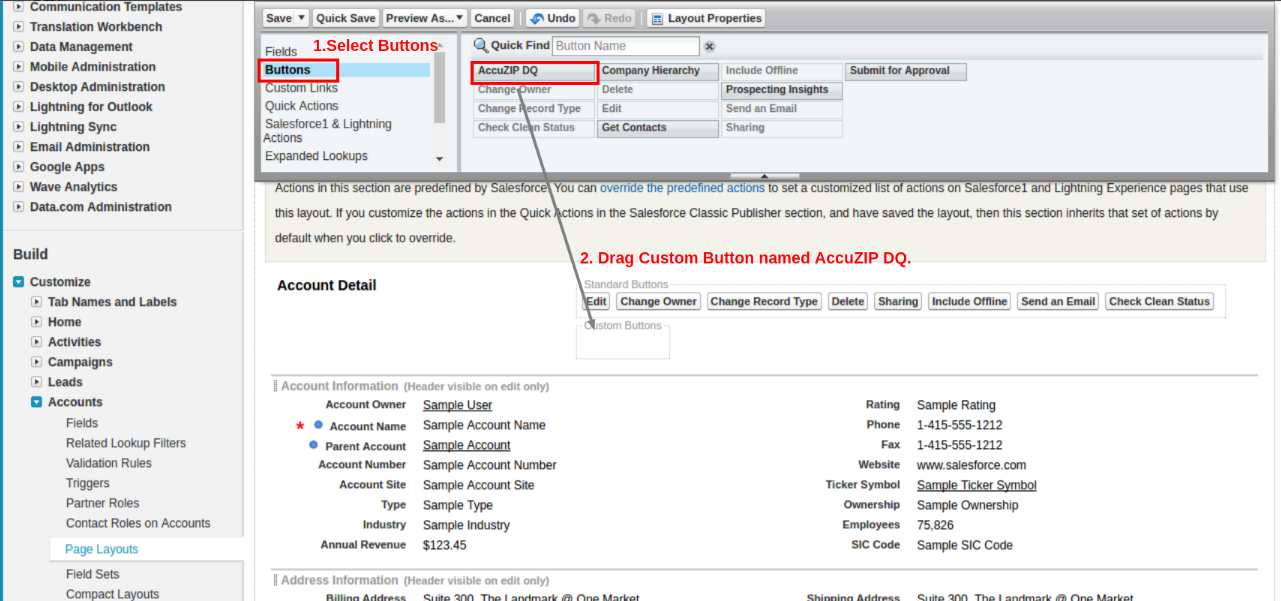Collapse the Accounts tree node
The height and width of the screenshot is (601, 1281).
coord(37,402)
